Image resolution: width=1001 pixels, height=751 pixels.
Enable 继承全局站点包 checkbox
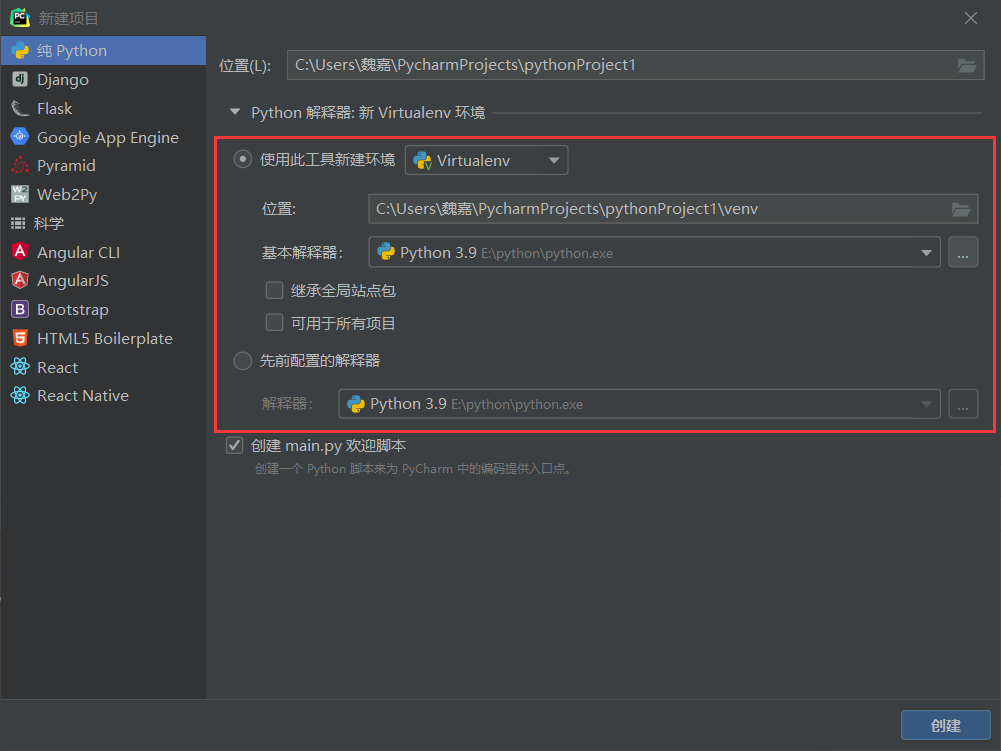(275, 291)
